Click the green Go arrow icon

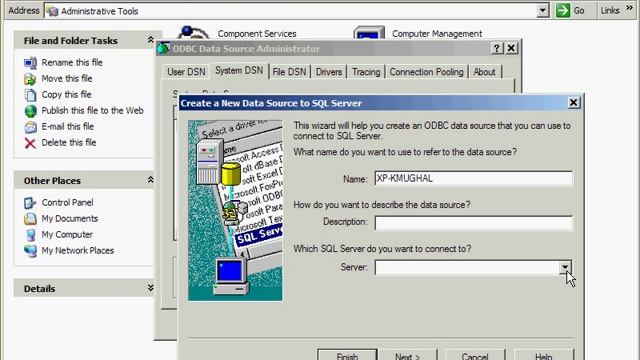[x=563, y=11]
